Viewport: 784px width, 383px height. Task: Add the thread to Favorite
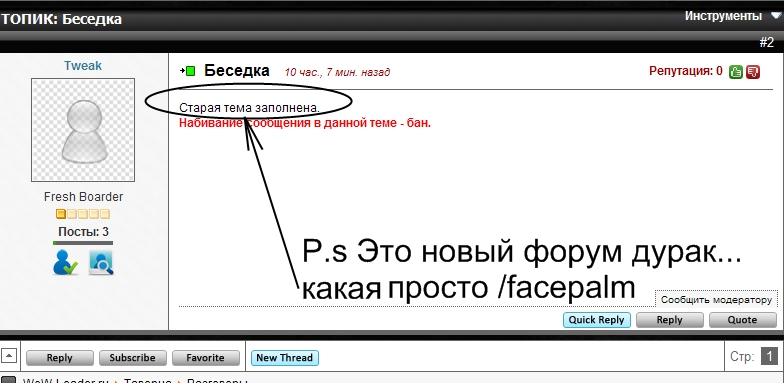click(206, 358)
